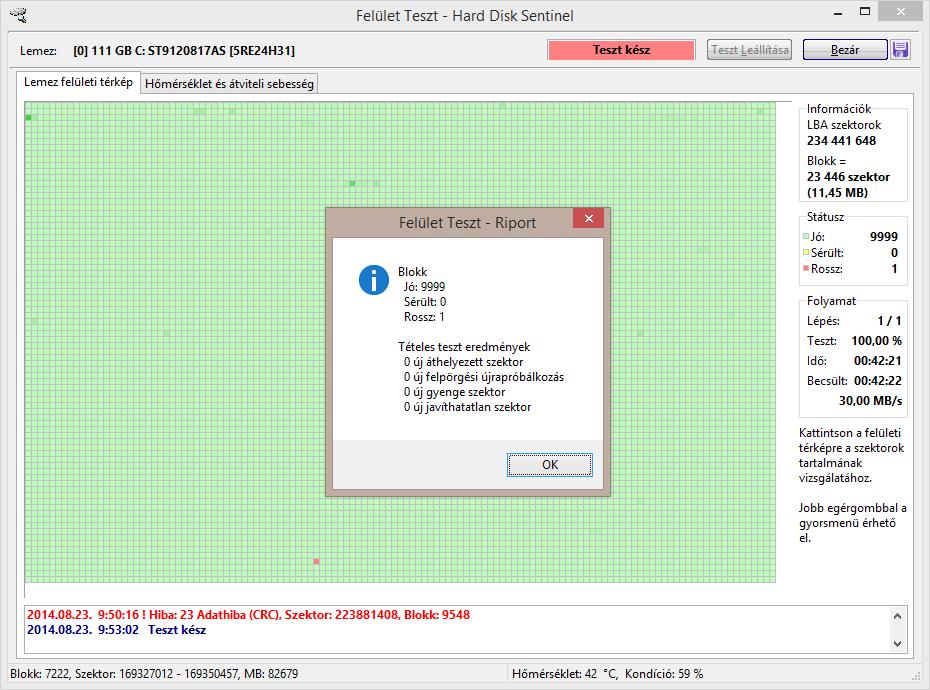930x690 pixels.
Task: Maximize the Hard Disk Sentinel window
Action: tap(865, 12)
